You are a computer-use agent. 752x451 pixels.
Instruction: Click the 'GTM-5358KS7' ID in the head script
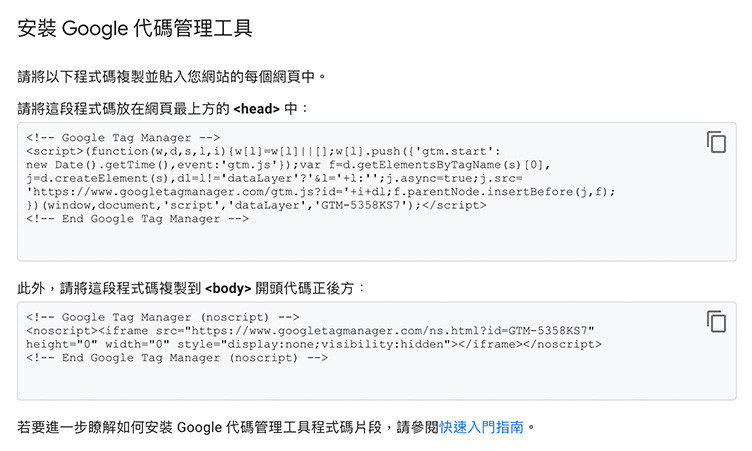(x=360, y=205)
